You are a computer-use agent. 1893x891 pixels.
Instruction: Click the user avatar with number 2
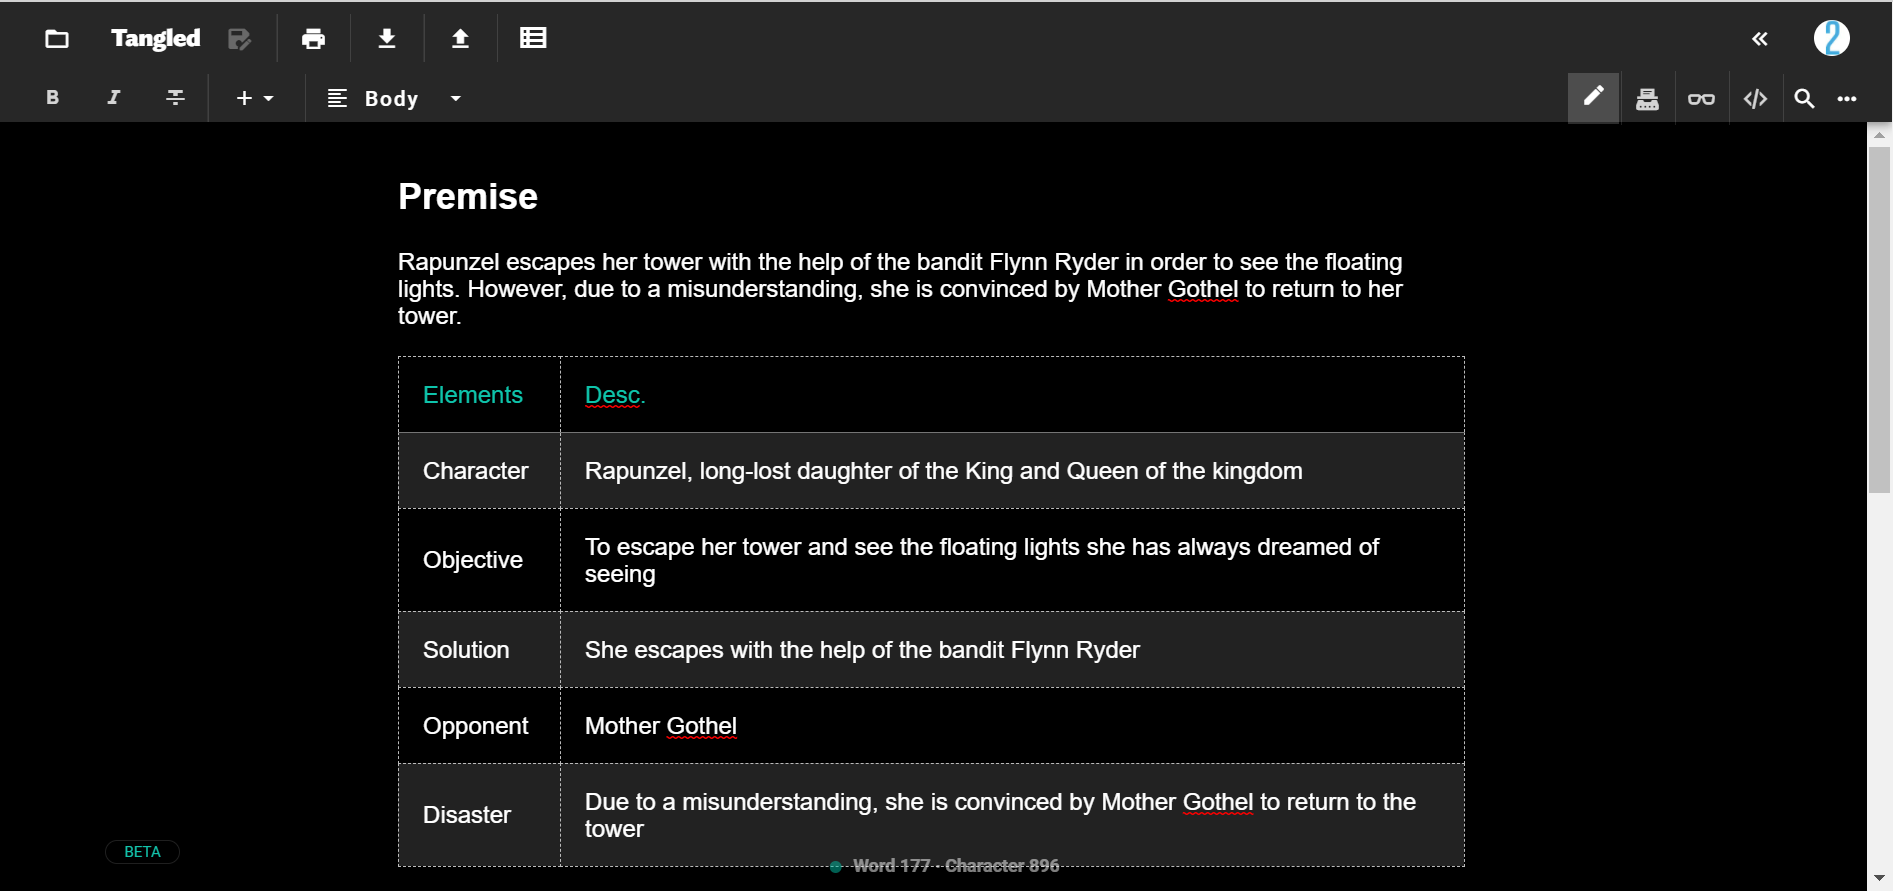coord(1831,39)
